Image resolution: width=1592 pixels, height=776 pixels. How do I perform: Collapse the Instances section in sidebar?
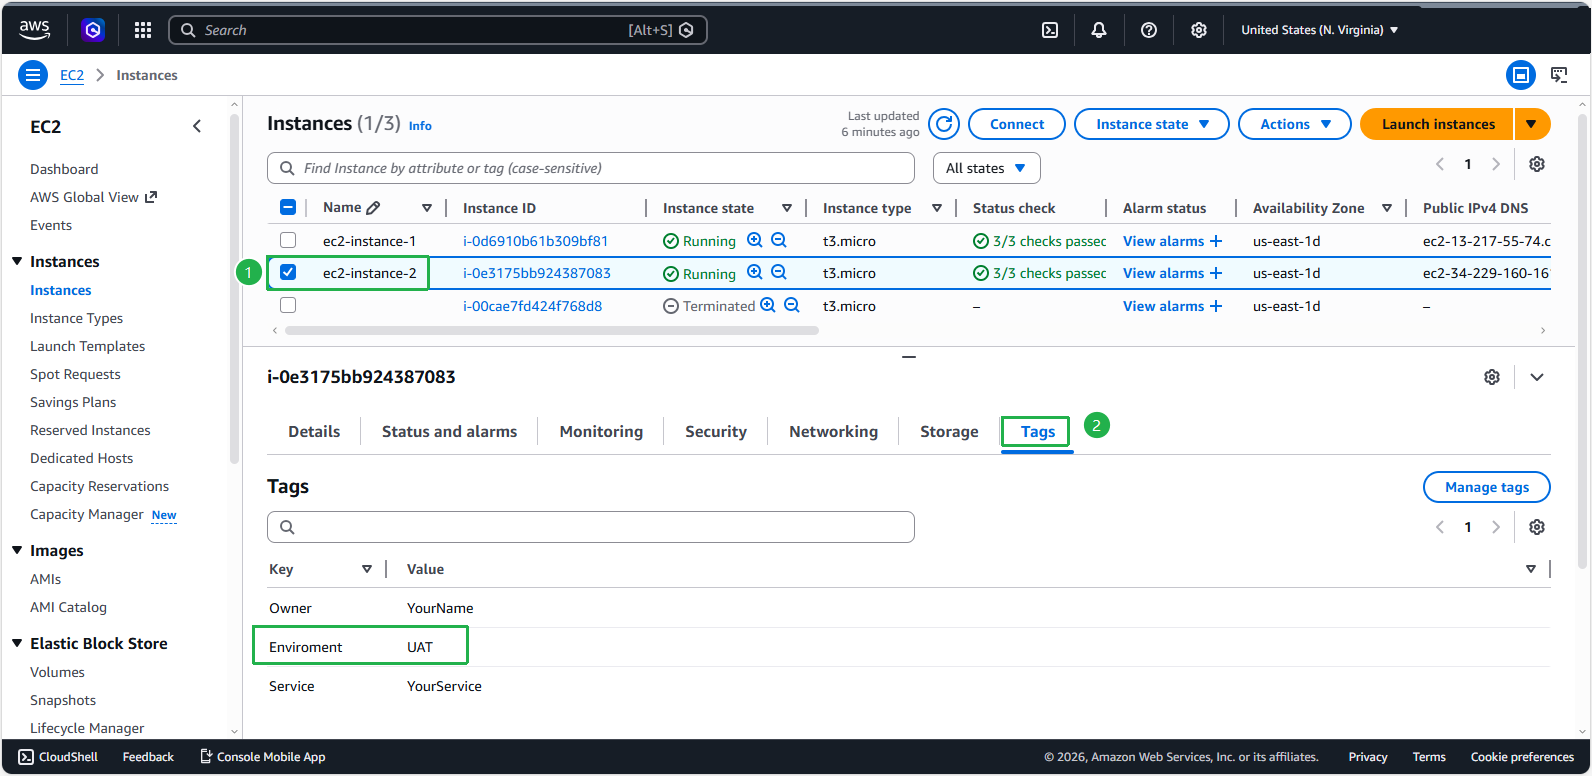click(x=17, y=261)
